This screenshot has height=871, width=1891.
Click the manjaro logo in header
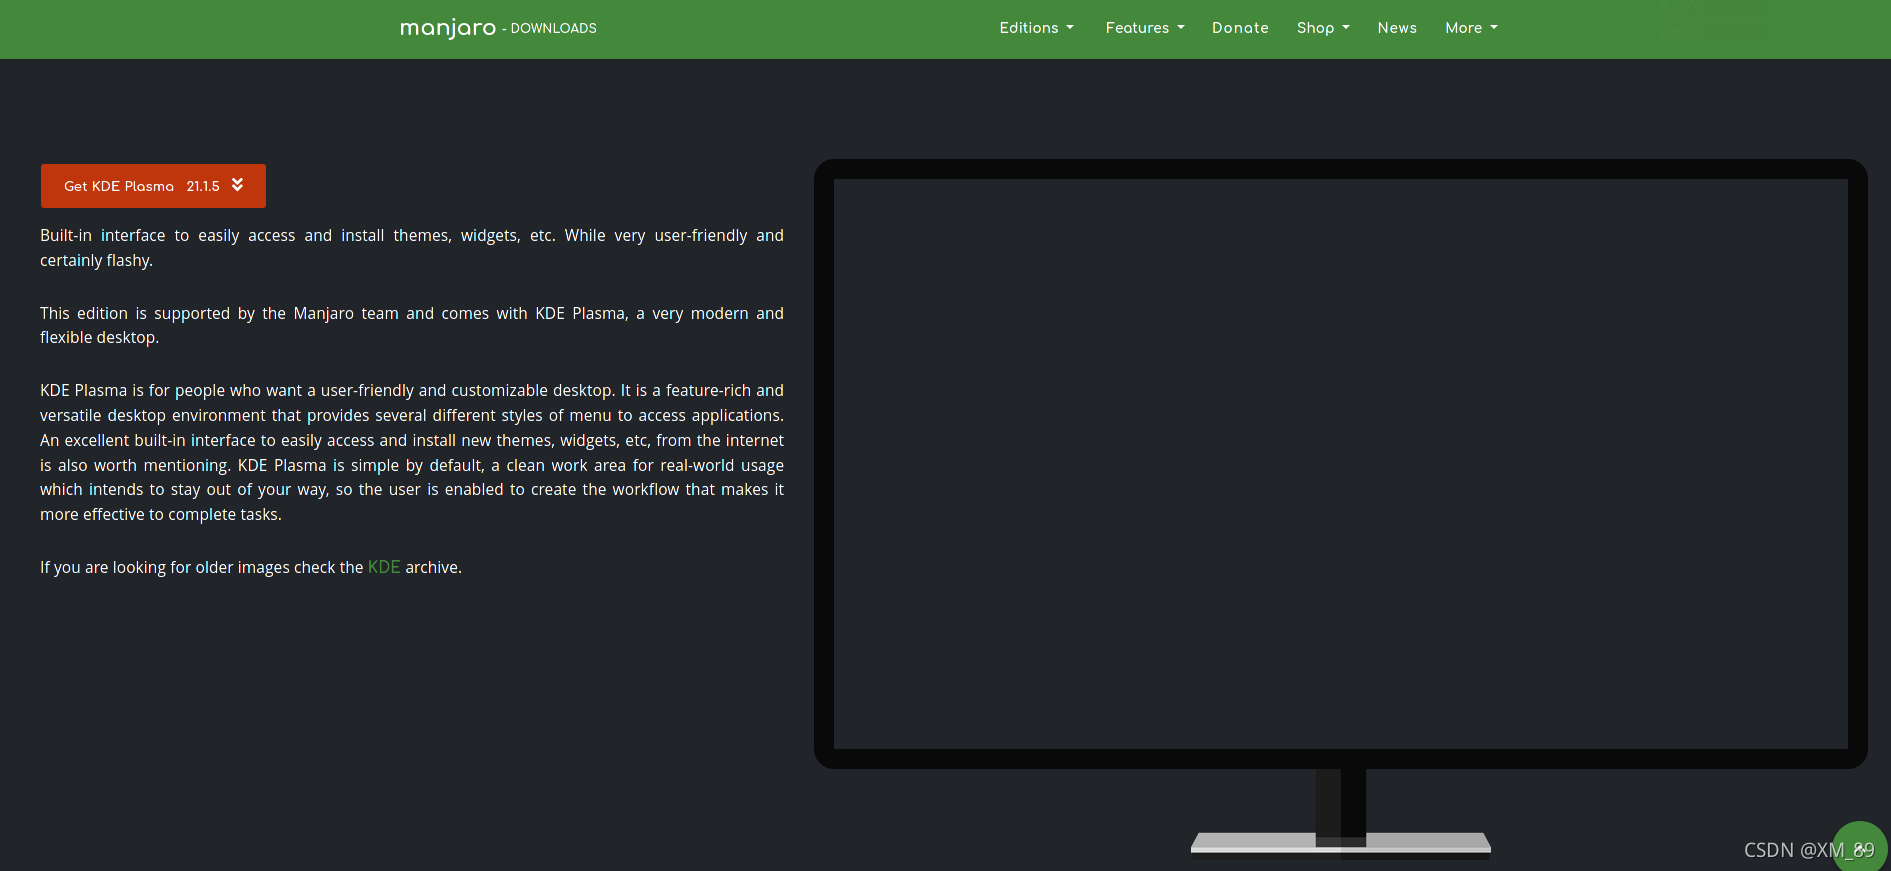point(448,28)
